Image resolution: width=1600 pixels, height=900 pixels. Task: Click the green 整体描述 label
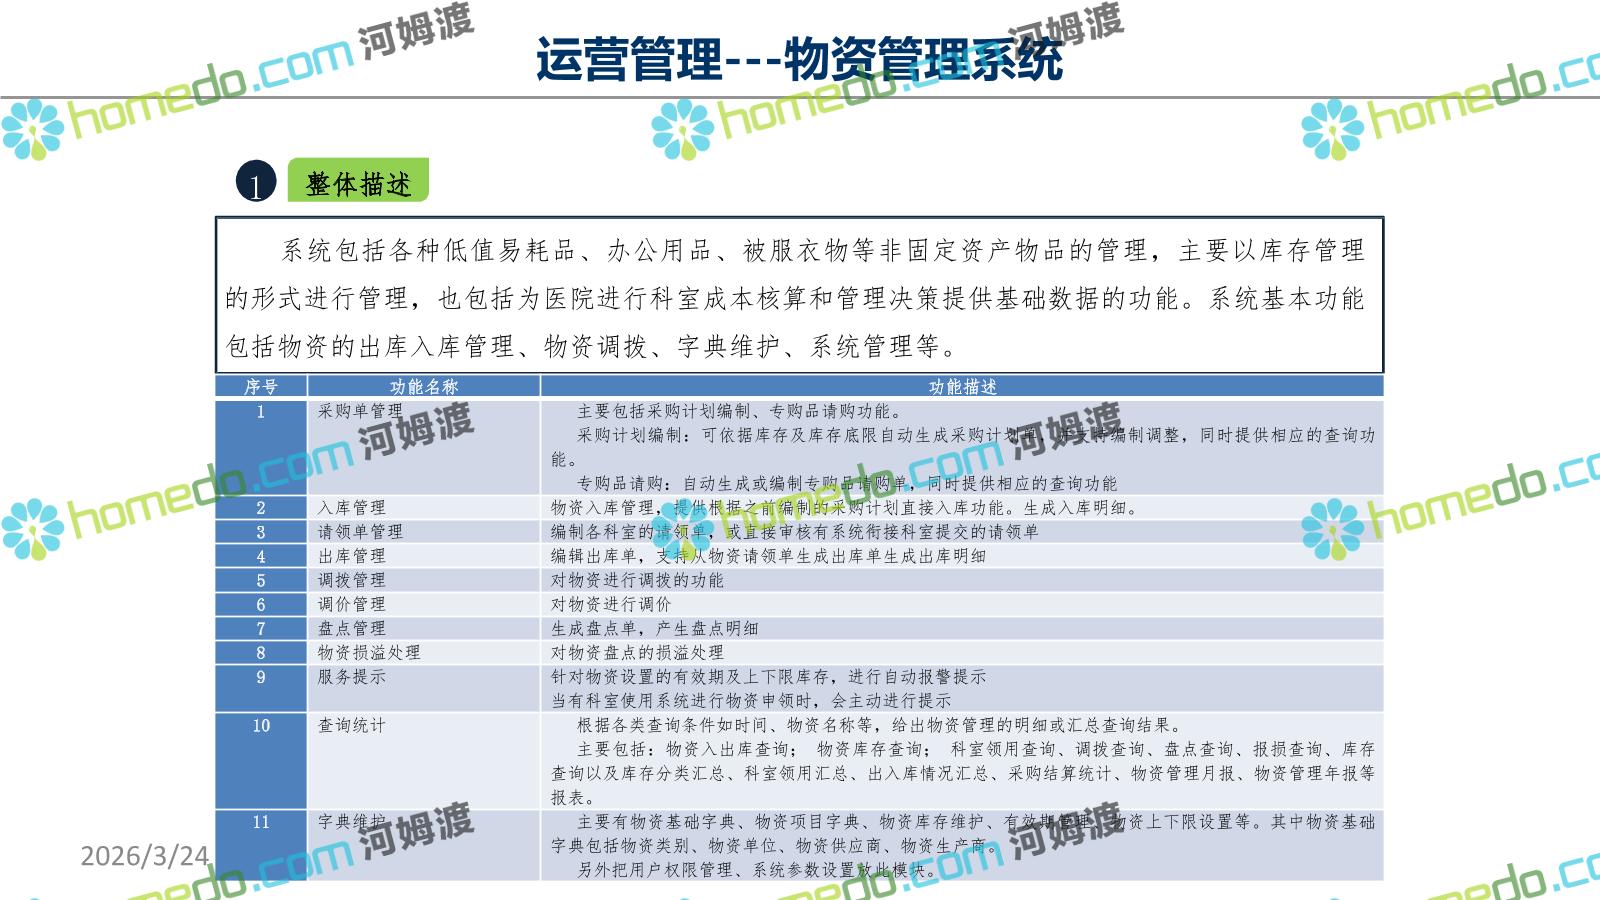coord(358,182)
